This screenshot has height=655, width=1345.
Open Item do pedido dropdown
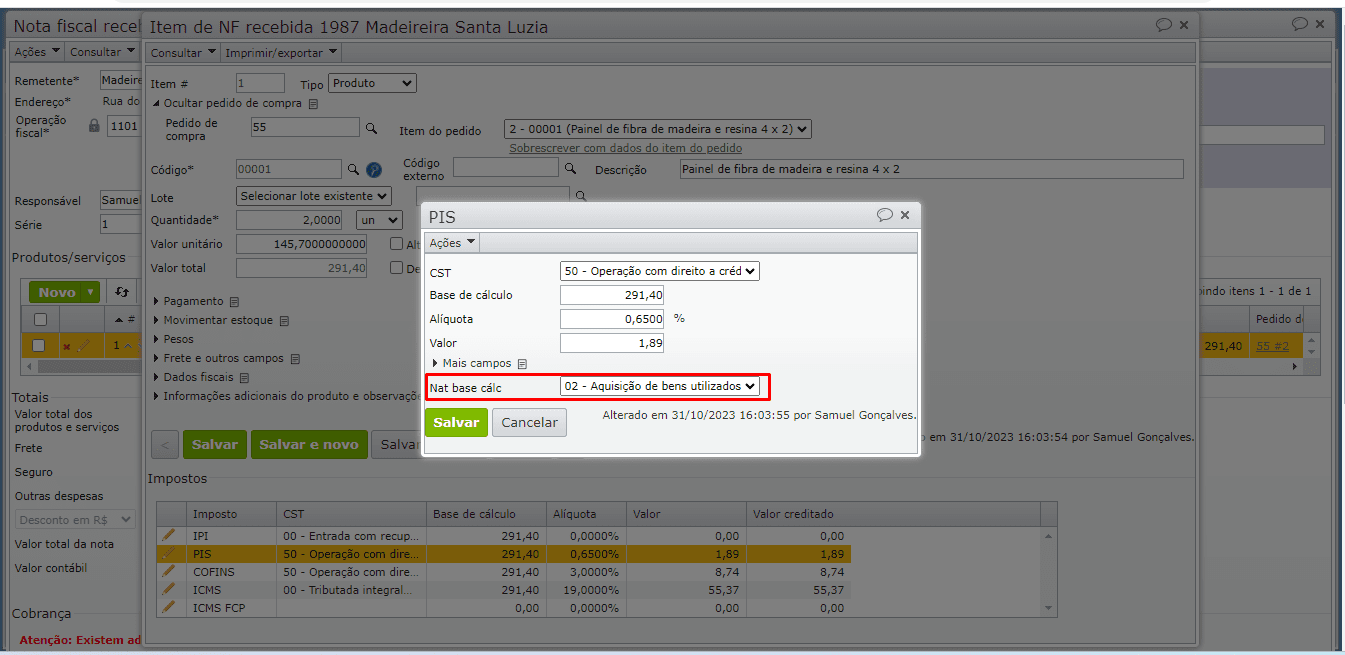(657, 129)
